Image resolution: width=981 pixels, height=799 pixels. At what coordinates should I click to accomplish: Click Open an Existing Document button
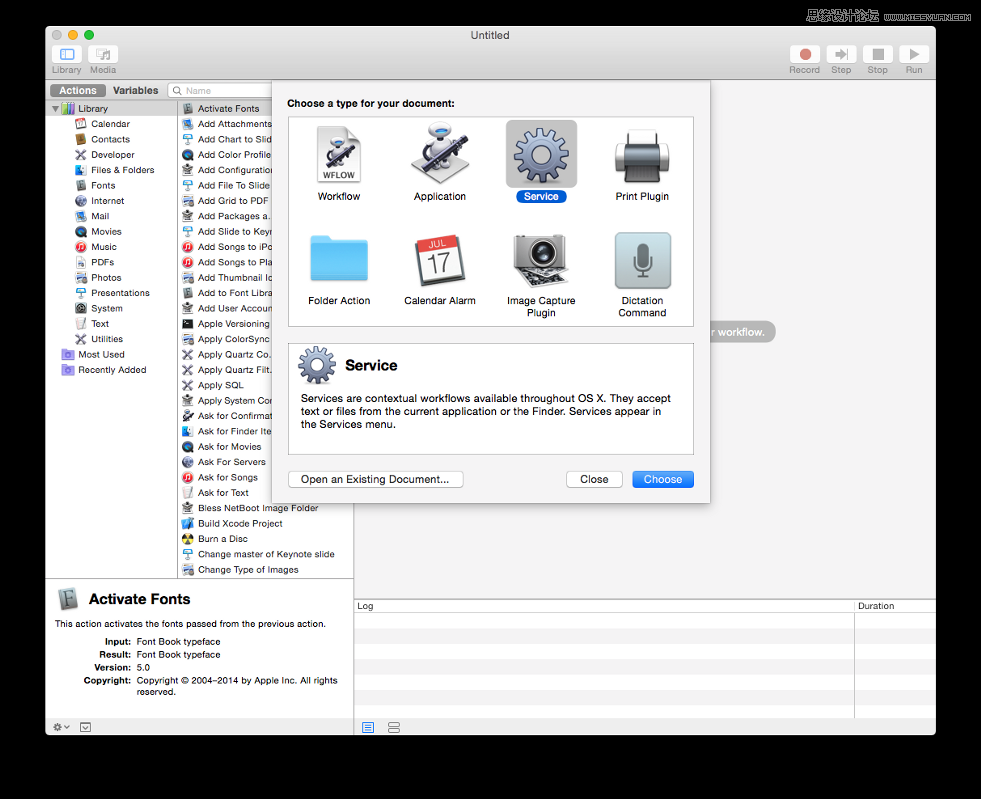[x=375, y=479]
